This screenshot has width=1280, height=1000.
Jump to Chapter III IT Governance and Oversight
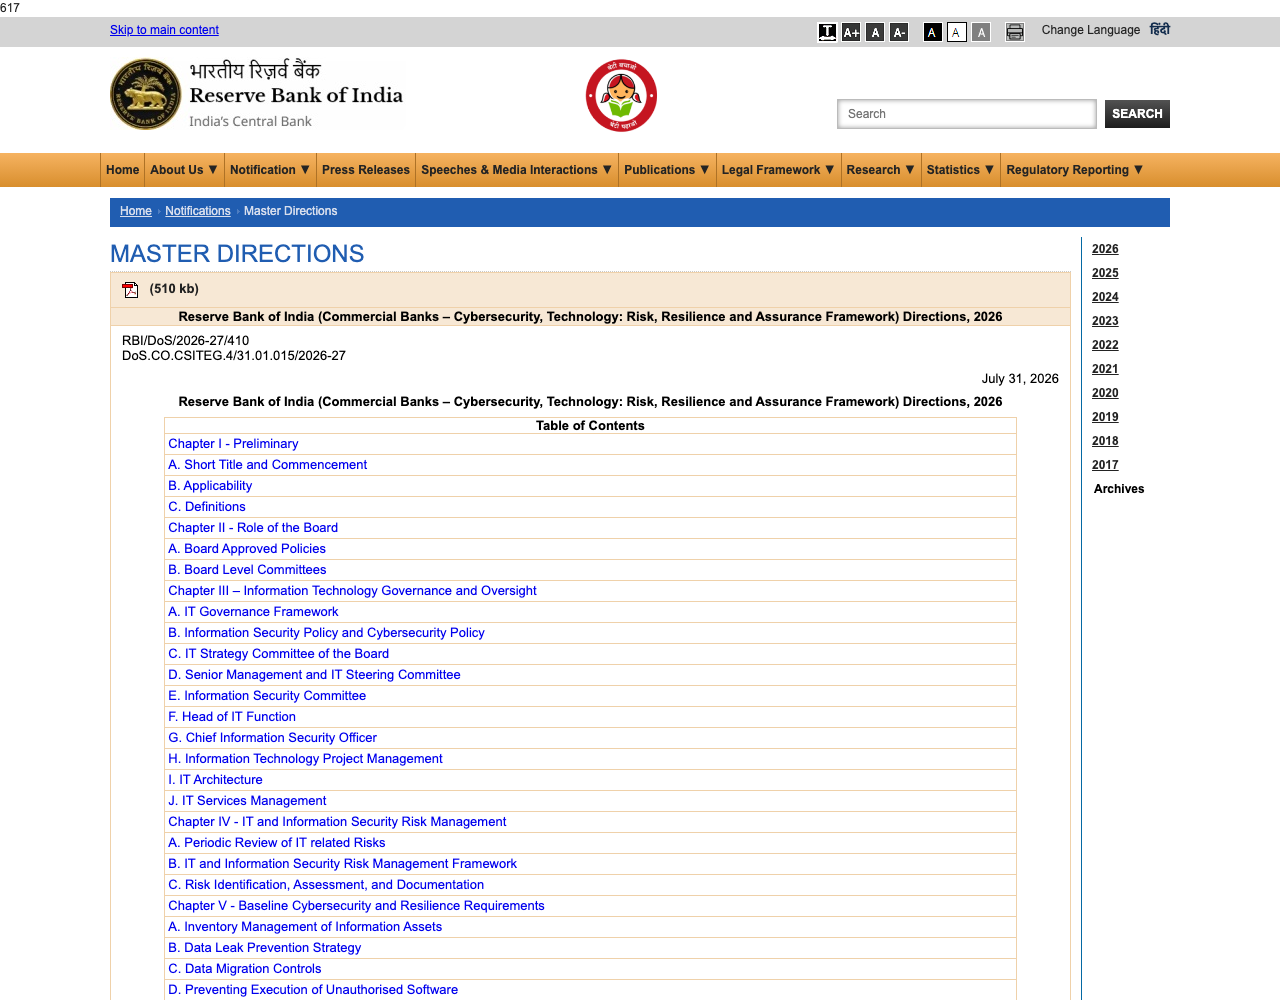[352, 591]
